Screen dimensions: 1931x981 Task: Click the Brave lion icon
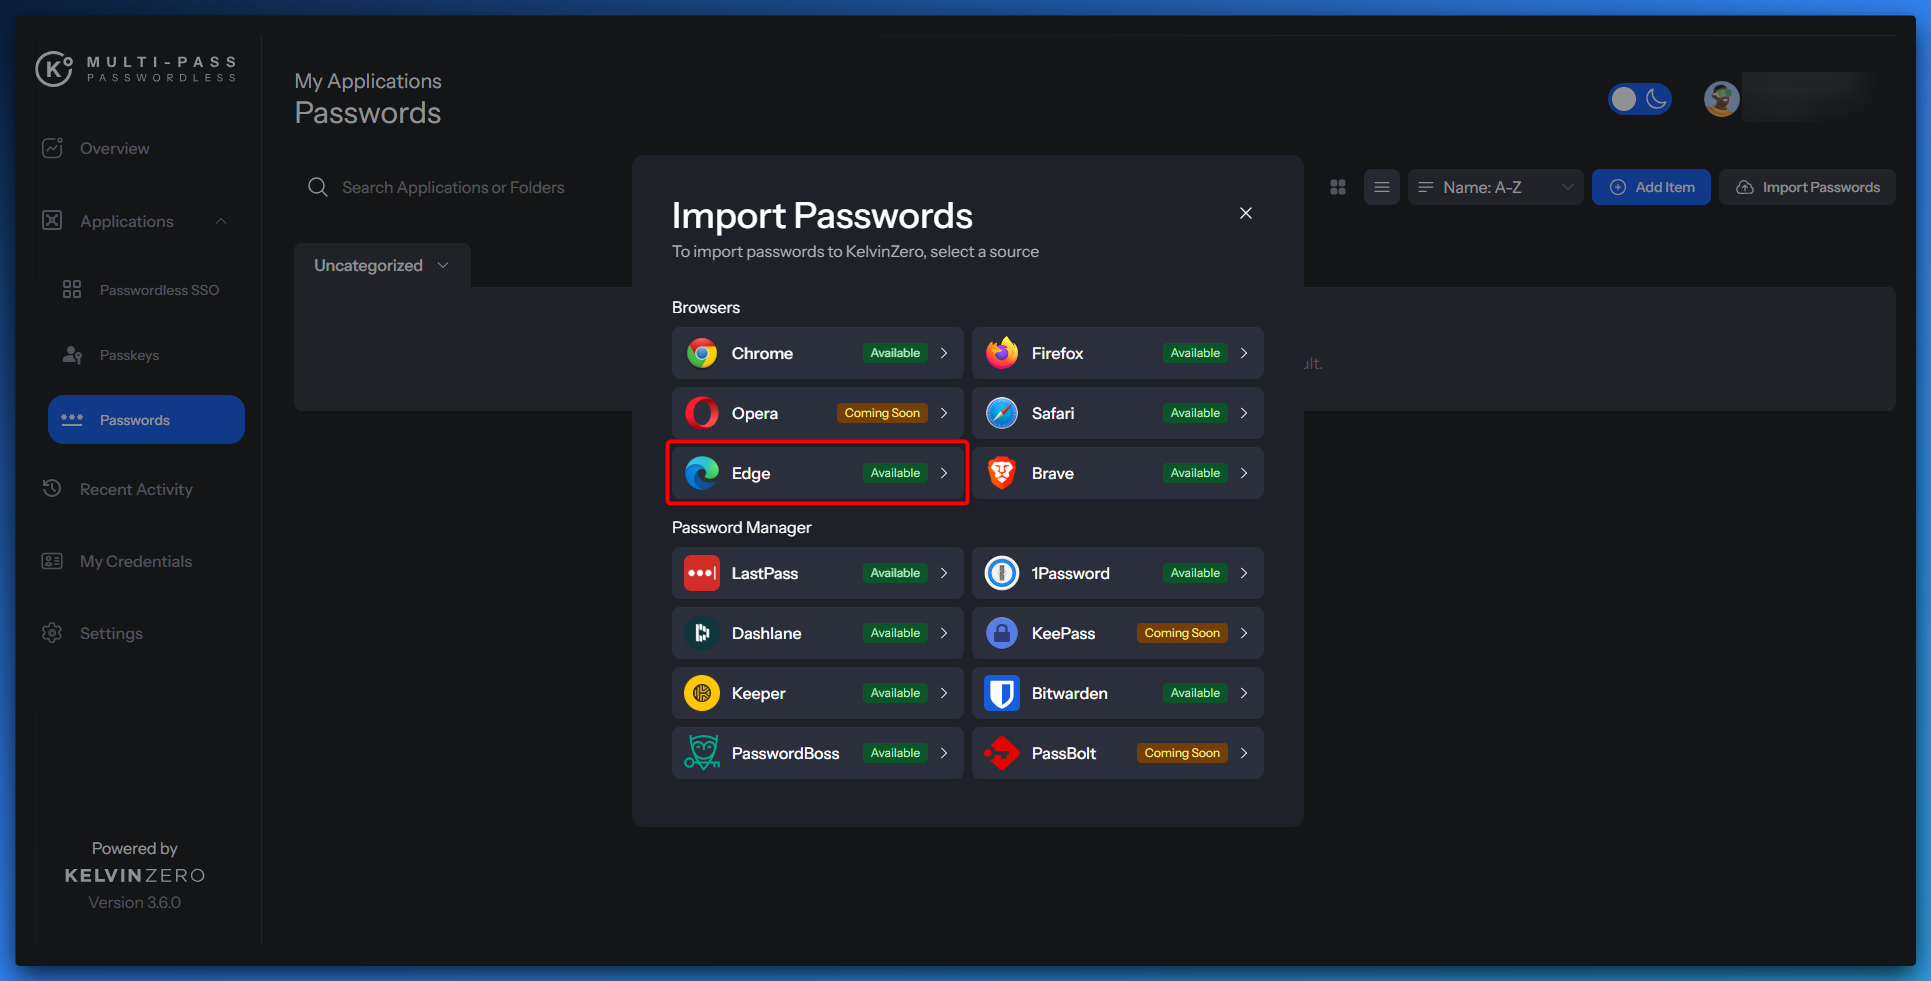coord(1002,473)
